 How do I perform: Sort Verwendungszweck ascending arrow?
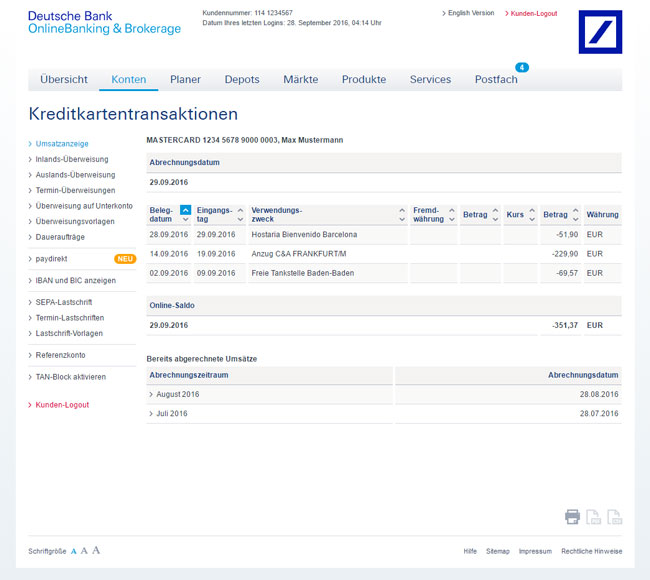tap(402, 210)
